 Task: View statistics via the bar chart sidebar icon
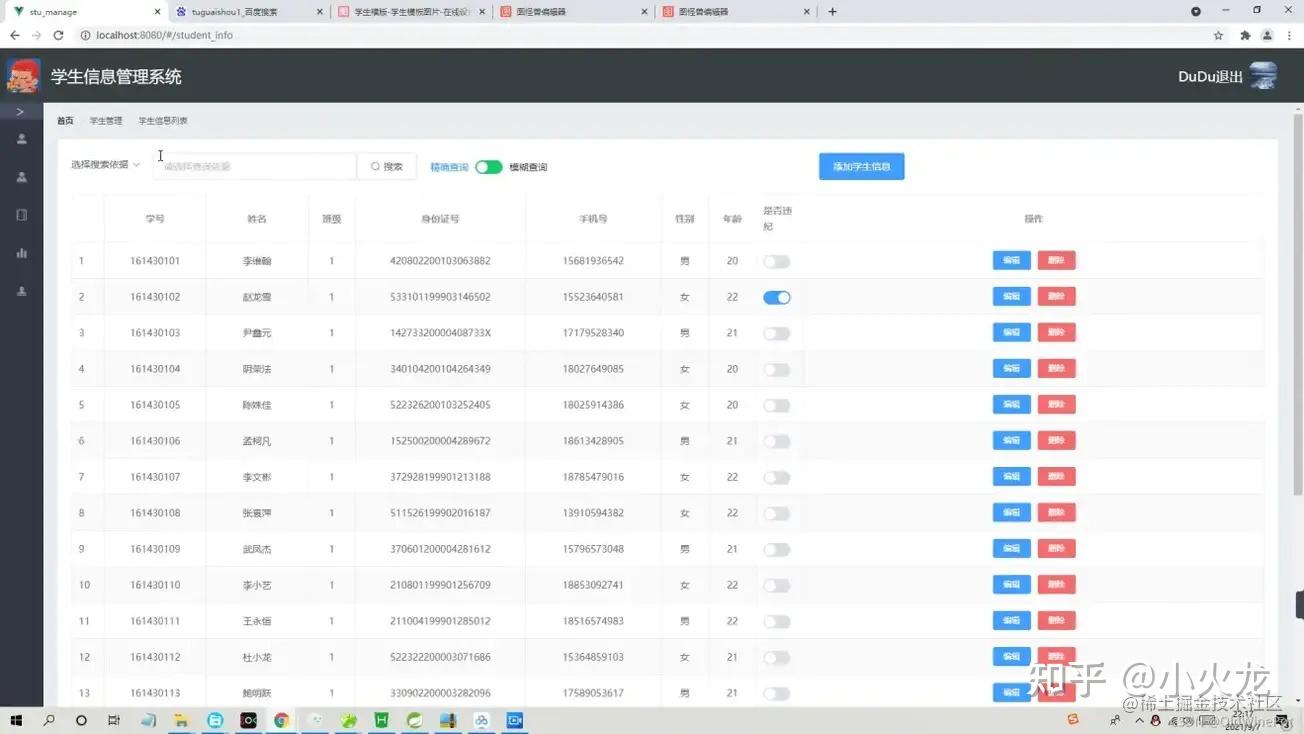(22, 252)
